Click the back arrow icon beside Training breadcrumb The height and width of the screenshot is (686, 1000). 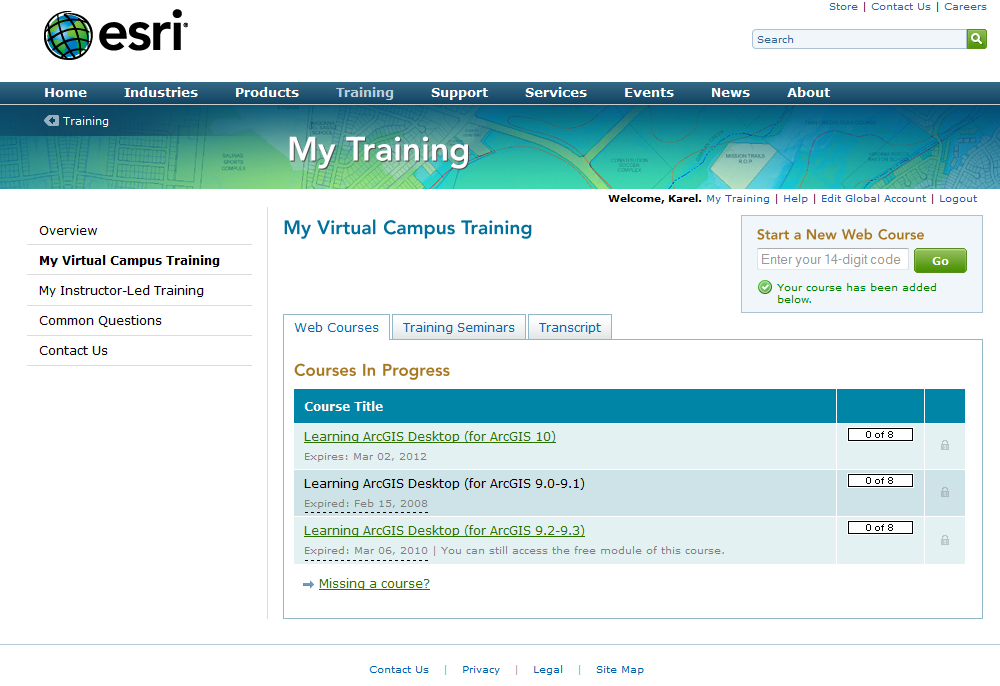[51, 120]
